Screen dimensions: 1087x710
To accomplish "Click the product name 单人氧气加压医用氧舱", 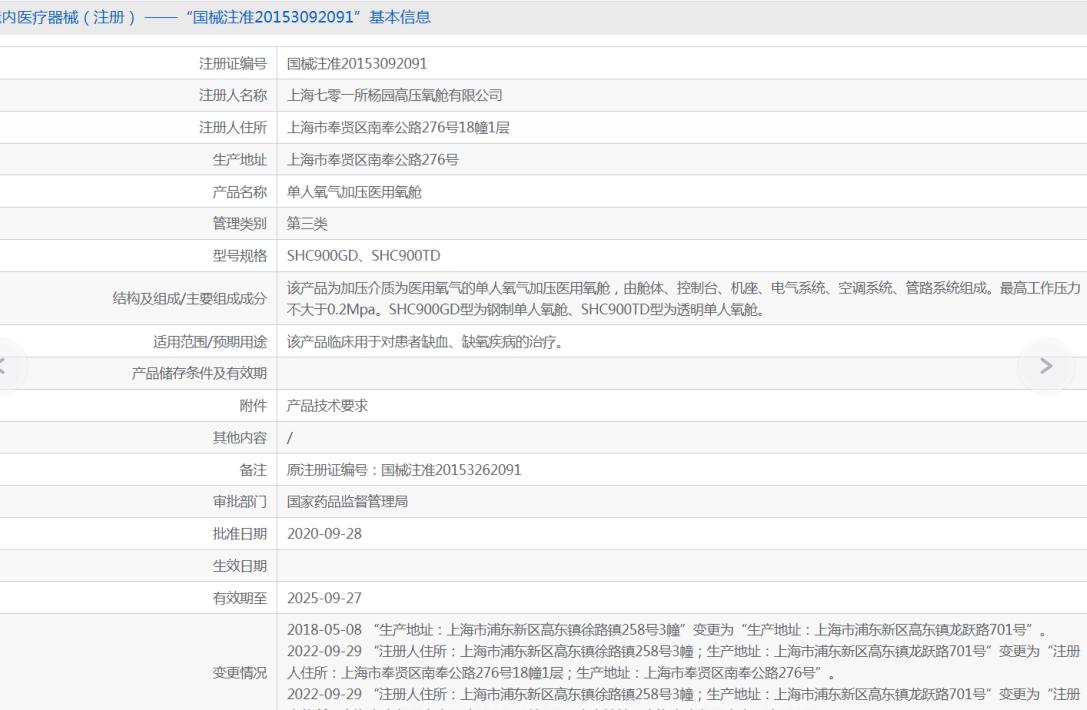I will (x=354, y=192).
